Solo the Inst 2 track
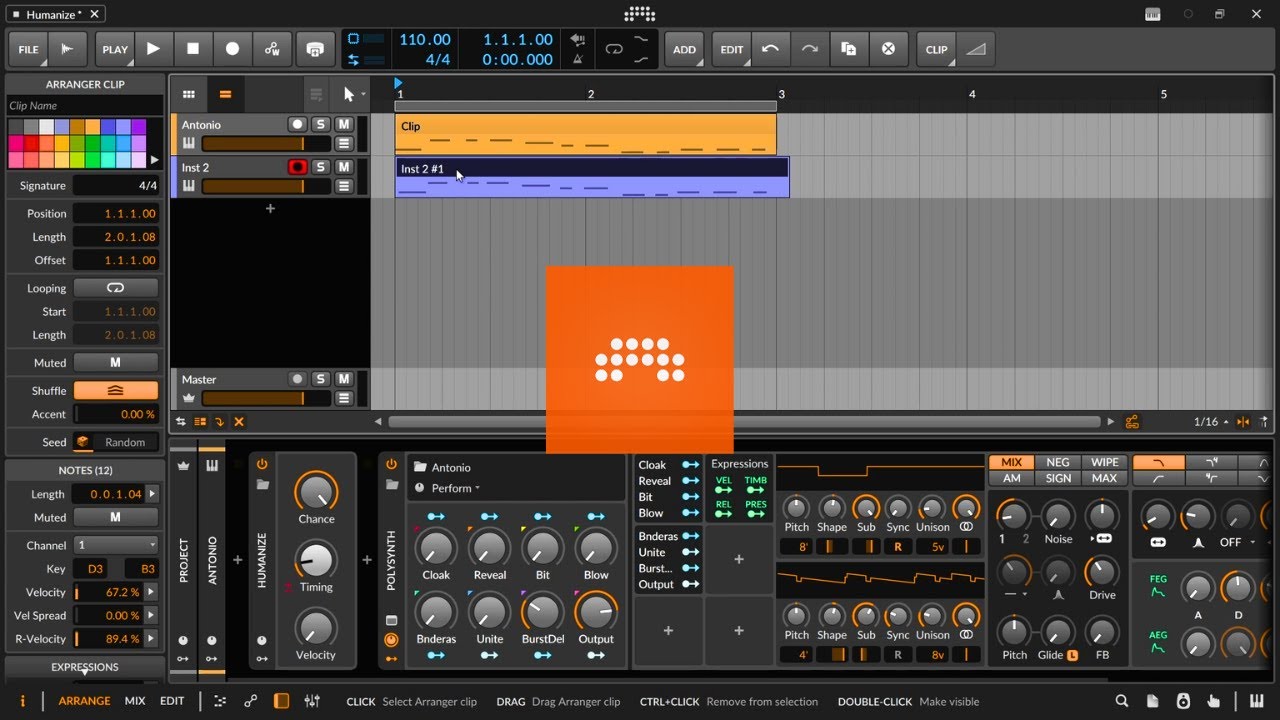Screen dimensions: 1280x720 click(x=321, y=167)
